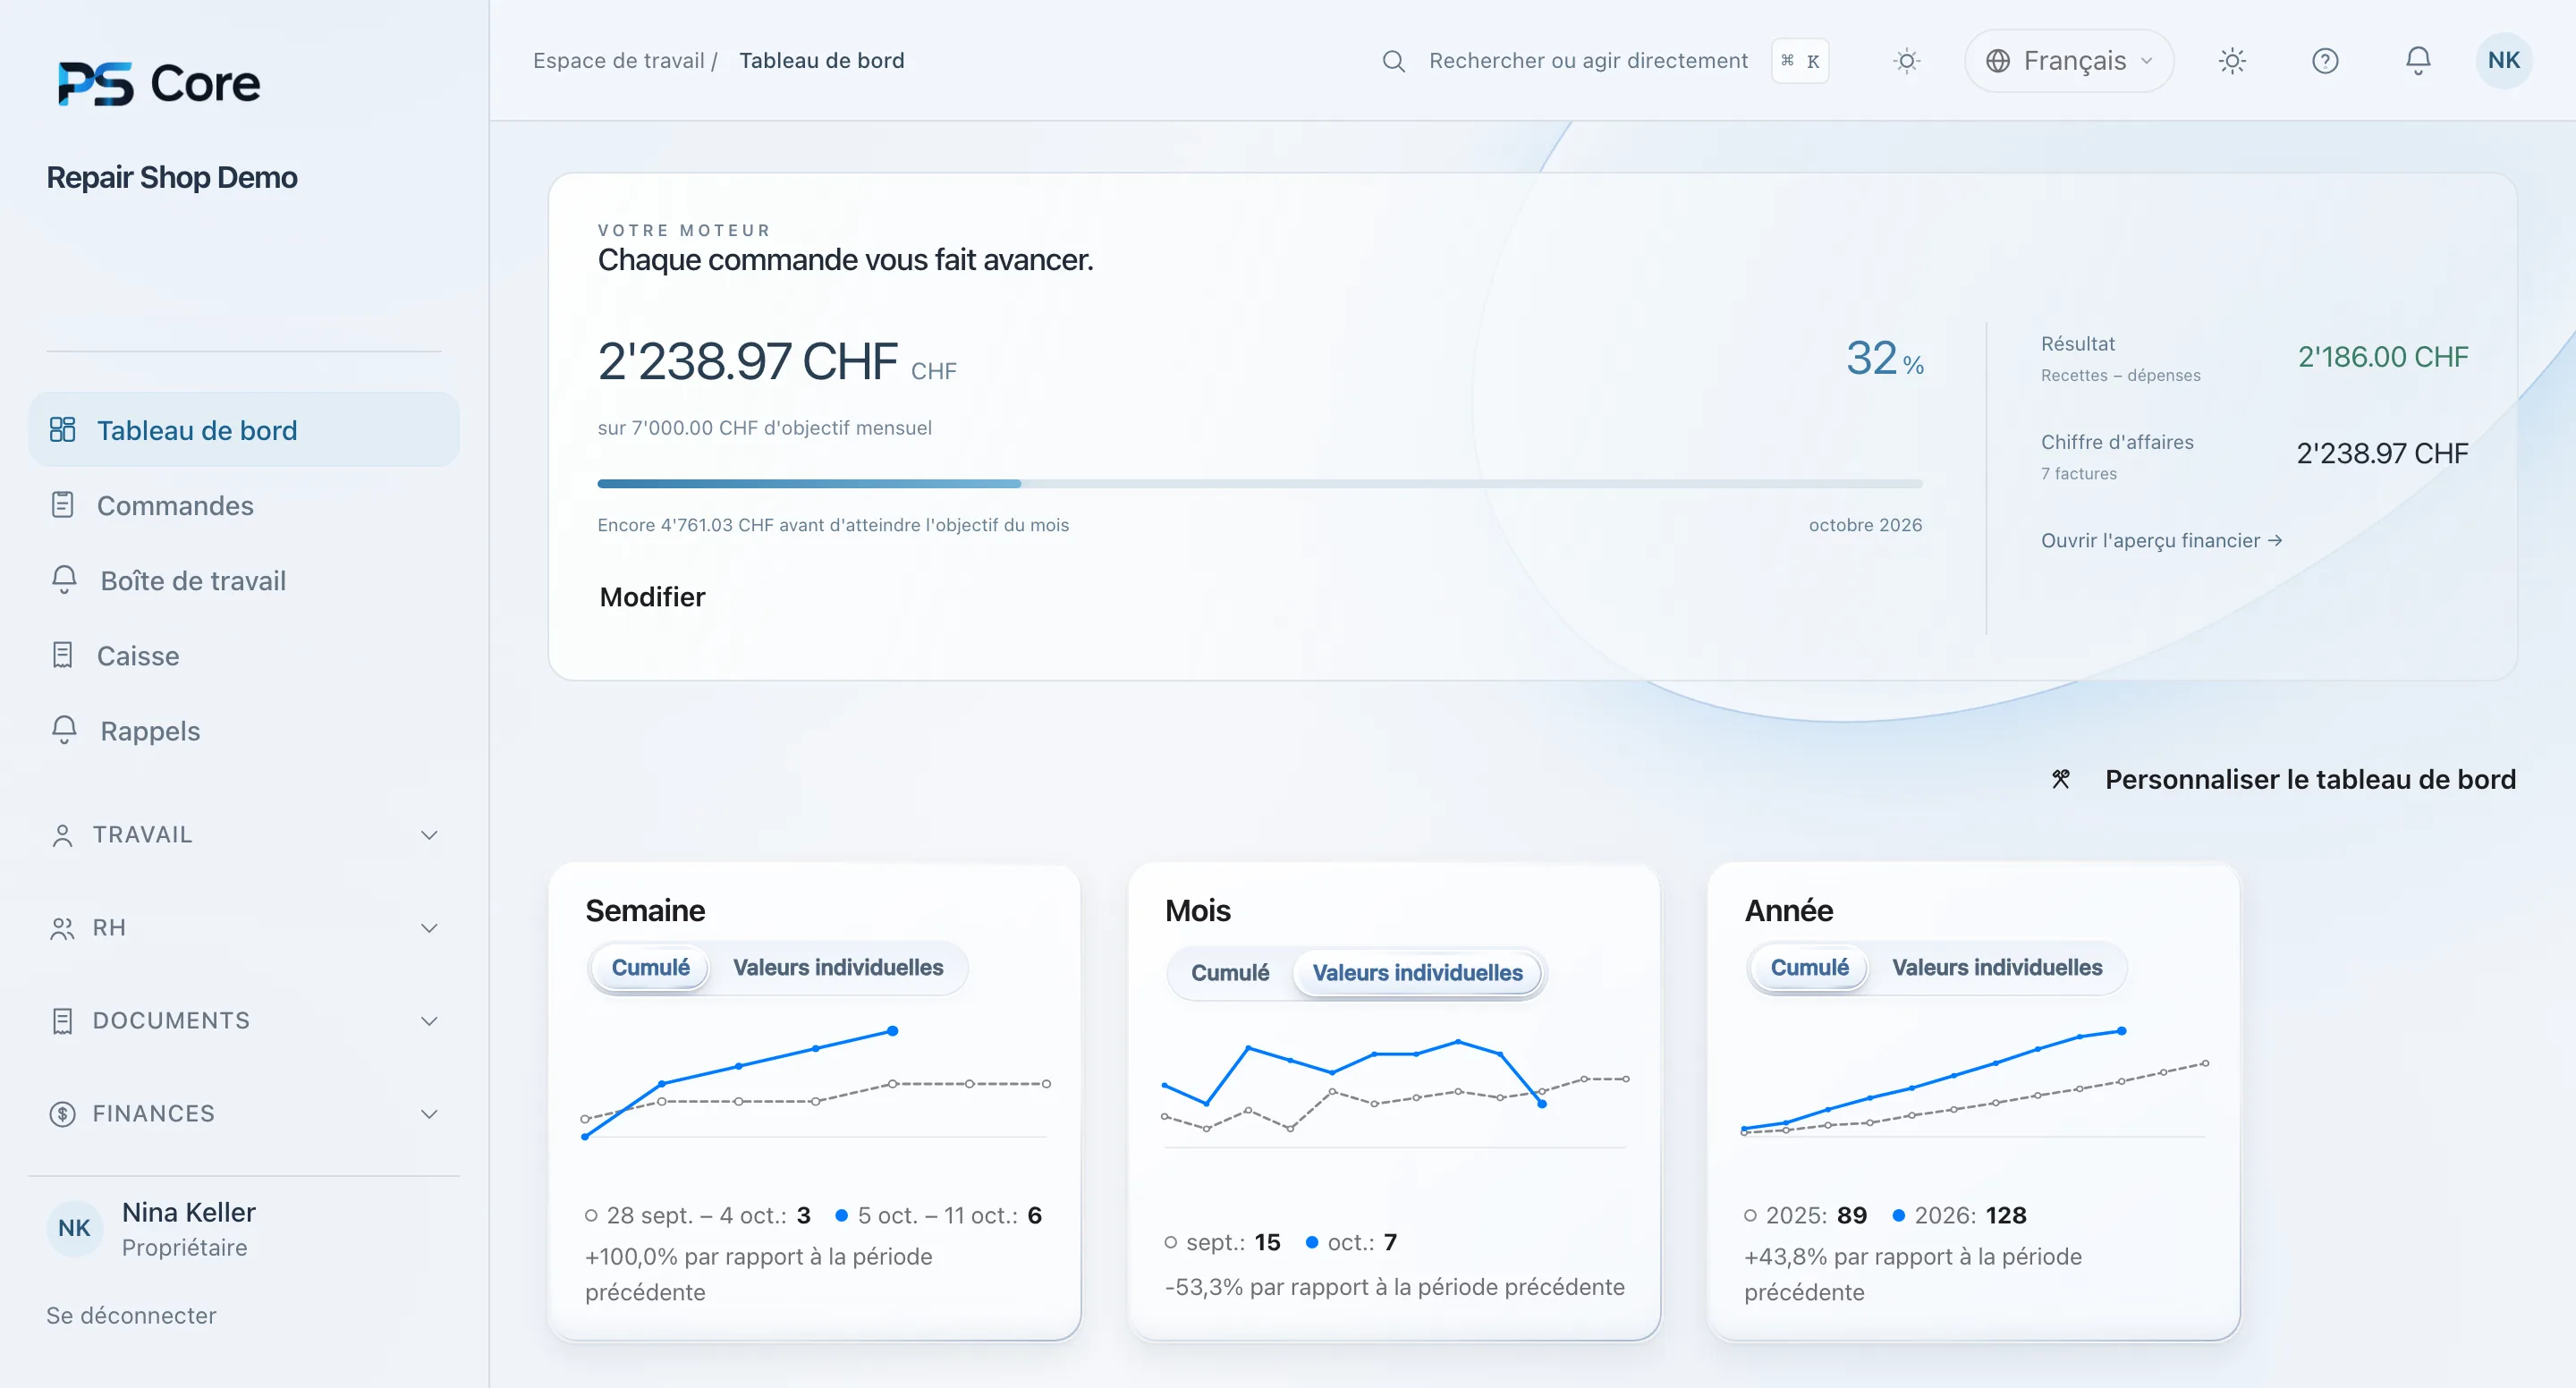Click the monthly goal progress bar
Screen dimensions: 2576x1388
(x=1259, y=484)
